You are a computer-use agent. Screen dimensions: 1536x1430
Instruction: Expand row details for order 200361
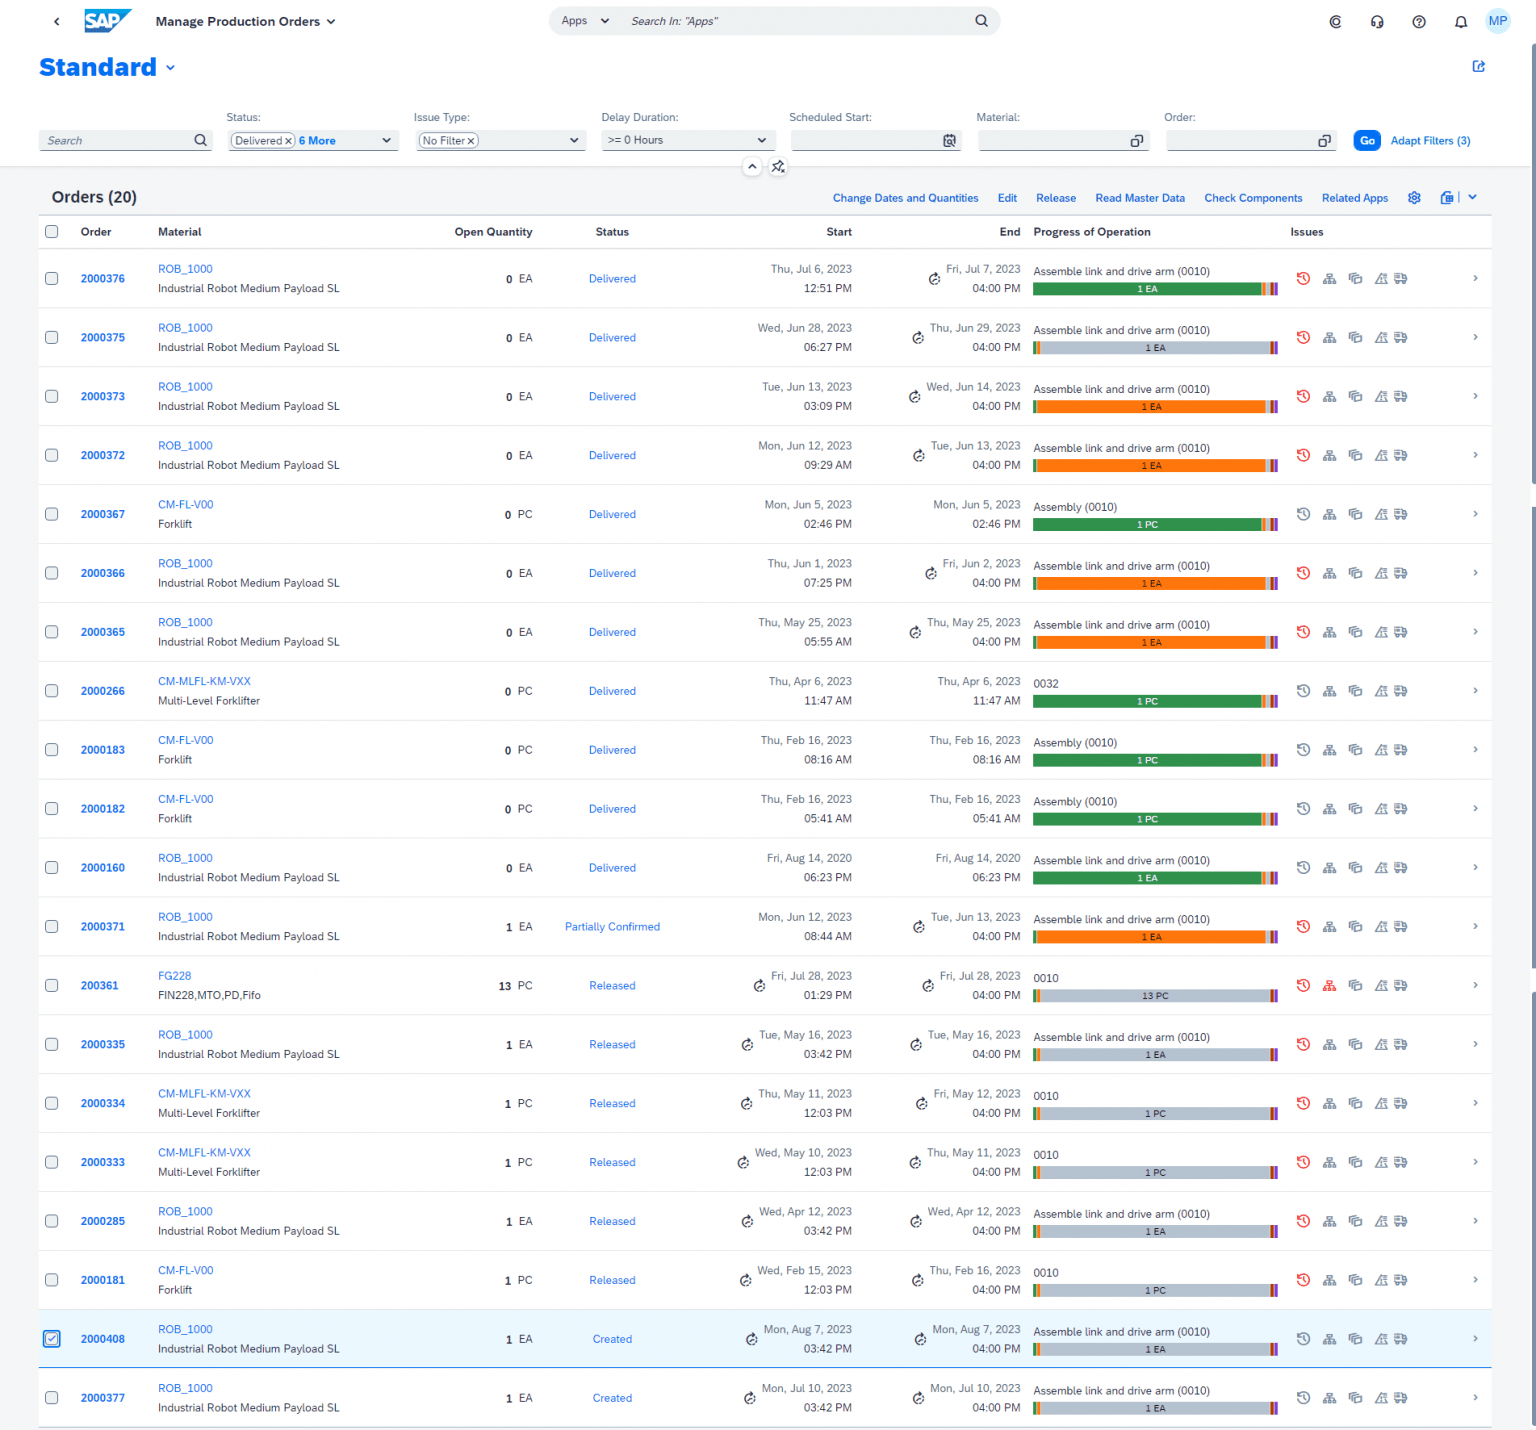point(1475,985)
